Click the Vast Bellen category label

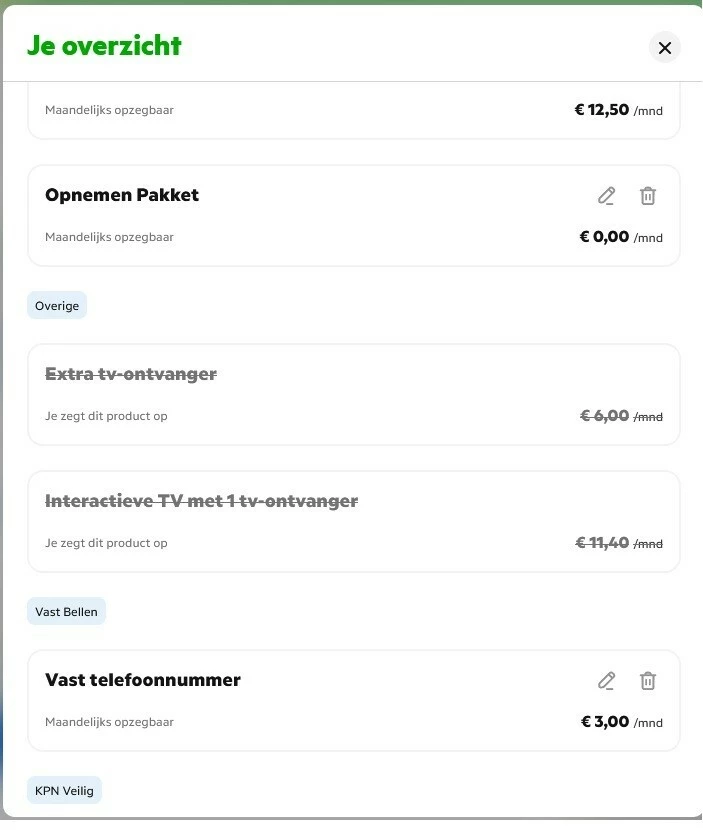point(66,612)
